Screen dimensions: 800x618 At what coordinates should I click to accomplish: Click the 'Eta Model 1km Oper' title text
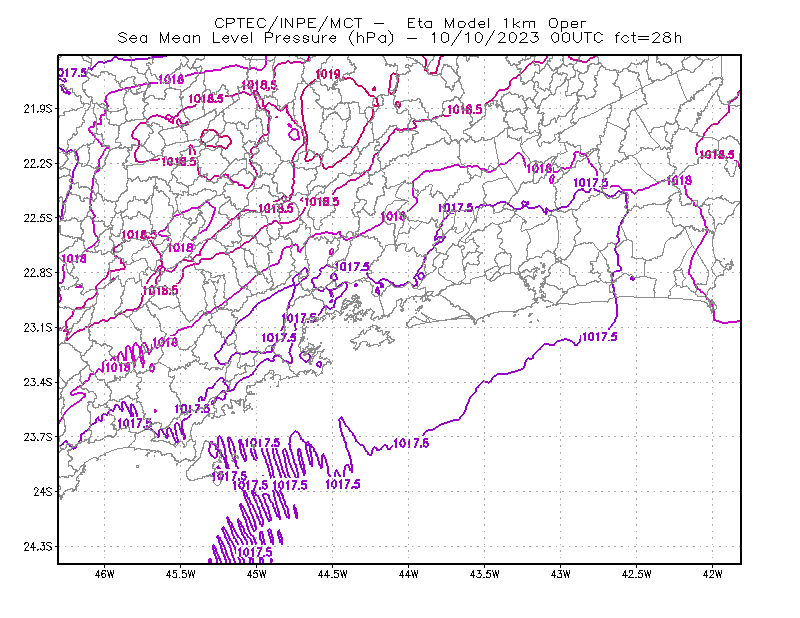496,23
